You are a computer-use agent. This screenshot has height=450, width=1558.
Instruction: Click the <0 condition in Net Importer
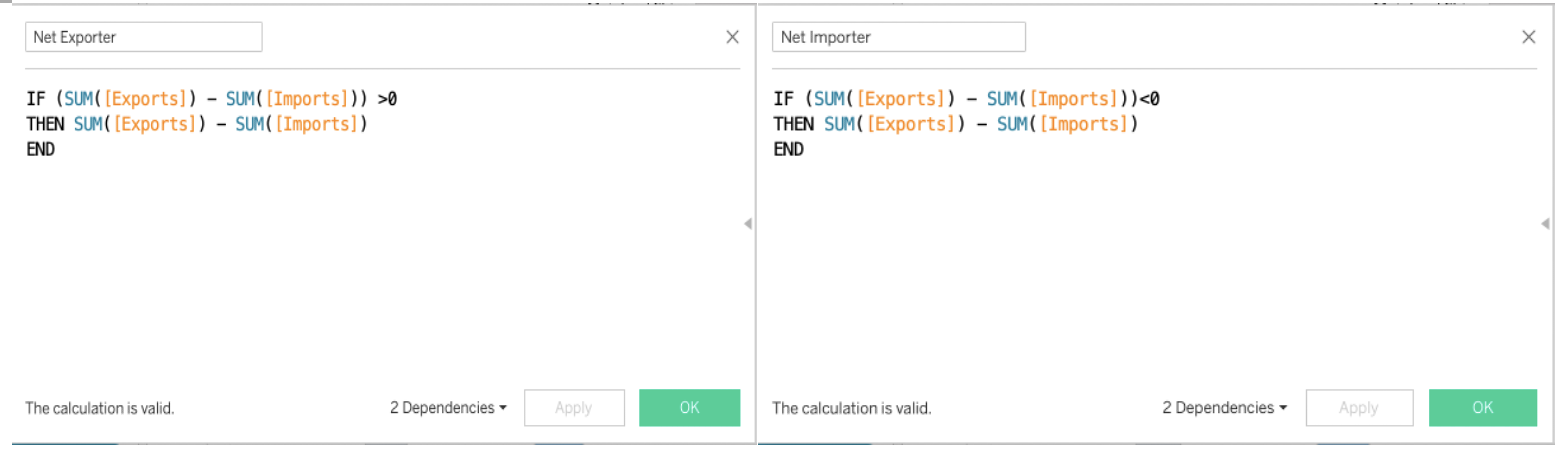[x=1149, y=99]
